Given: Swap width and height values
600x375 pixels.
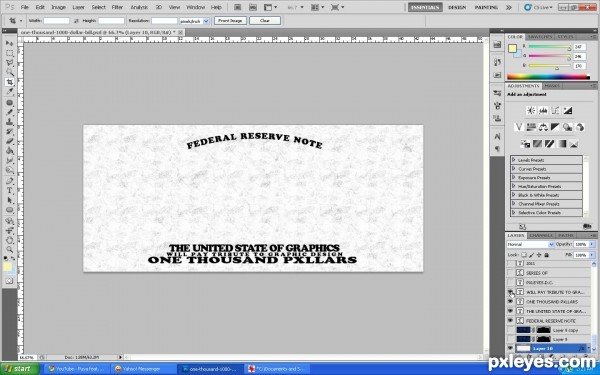Looking at the screenshot, I should (76, 21).
